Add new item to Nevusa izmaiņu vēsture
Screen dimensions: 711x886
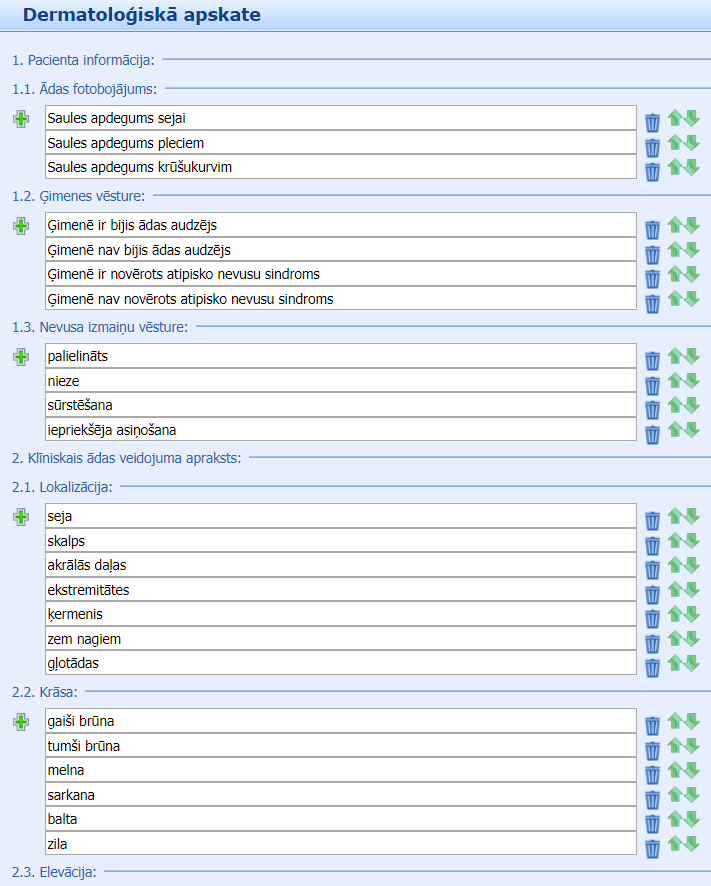(x=21, y=357)
